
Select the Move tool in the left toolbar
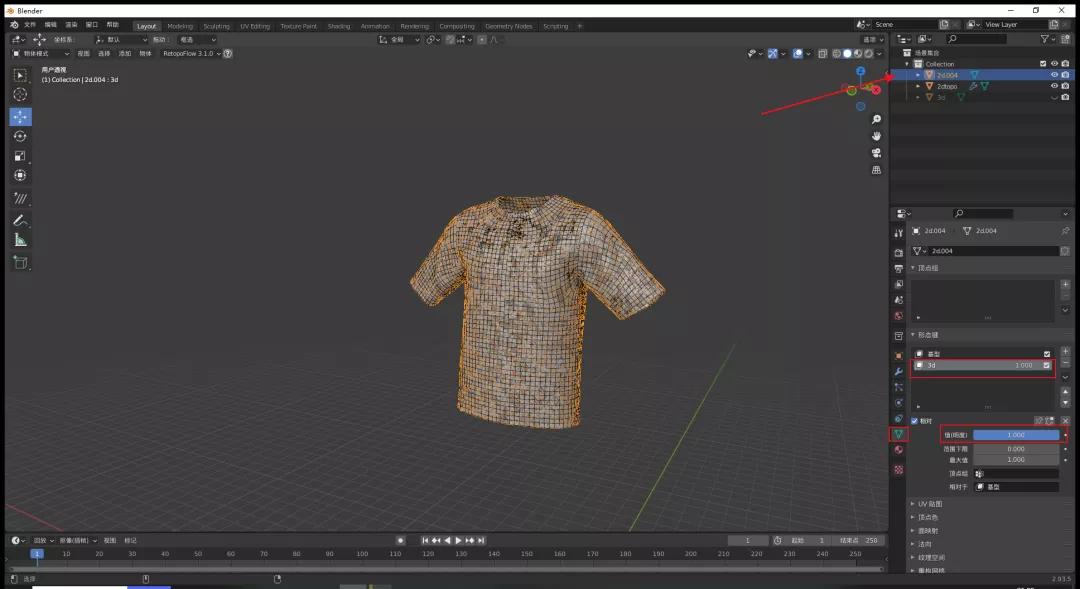20,117
